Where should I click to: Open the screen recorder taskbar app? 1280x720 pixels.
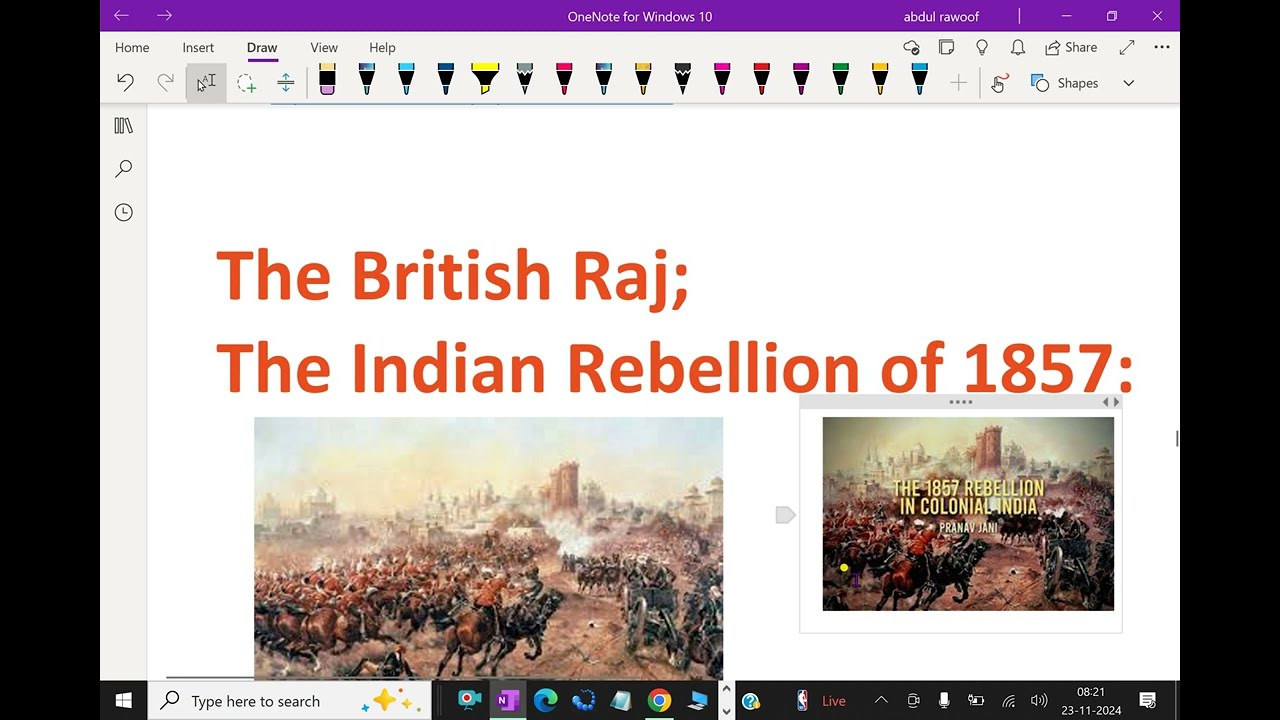pos(469,701)
